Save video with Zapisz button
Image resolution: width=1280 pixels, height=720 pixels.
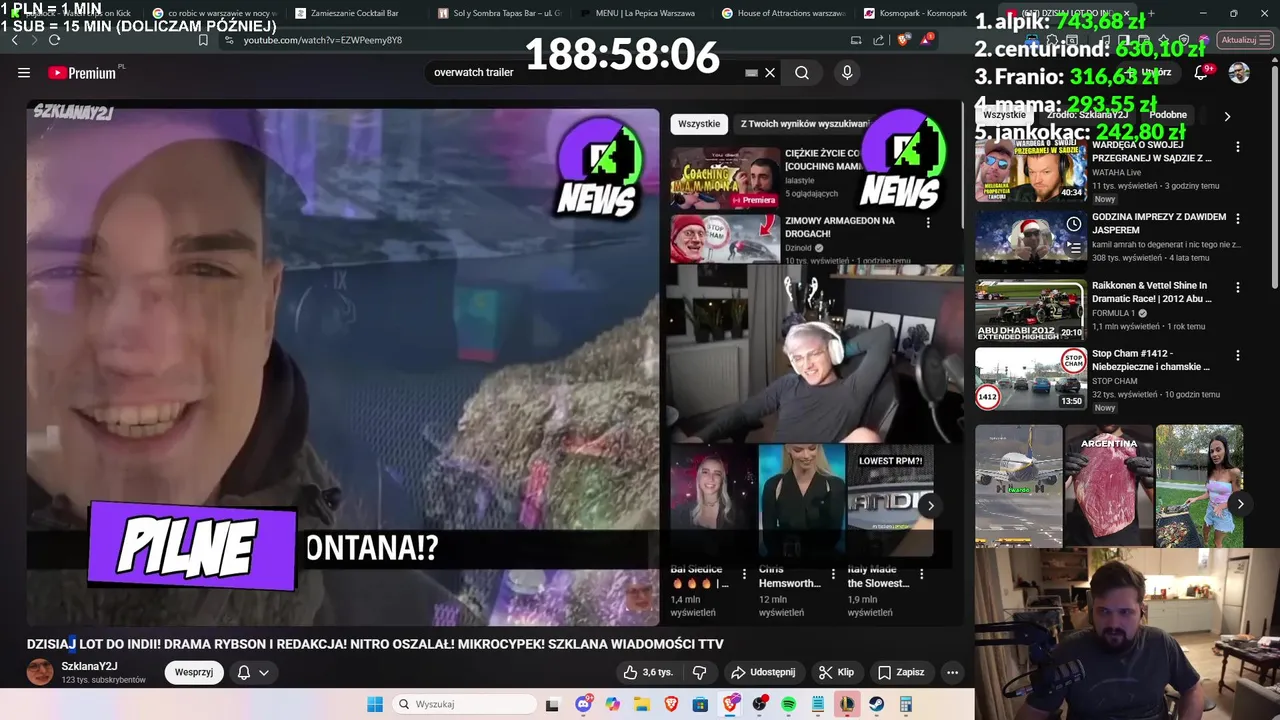[x=901, y=672]
